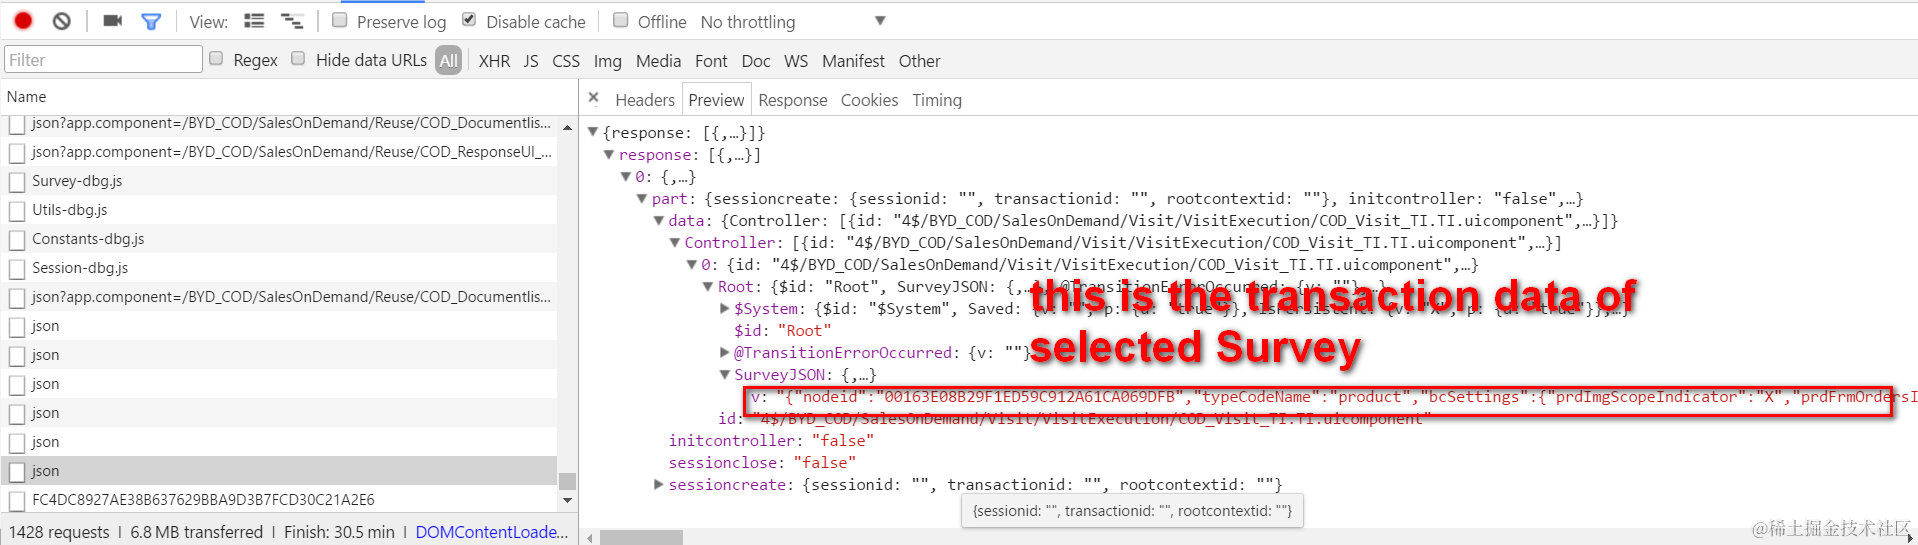This screenshot has width=1918, height=545.
Task: Select request FC4DC8927AE38B637629BBA9D3B7FCD30C21A2E6
Action: 280,500
